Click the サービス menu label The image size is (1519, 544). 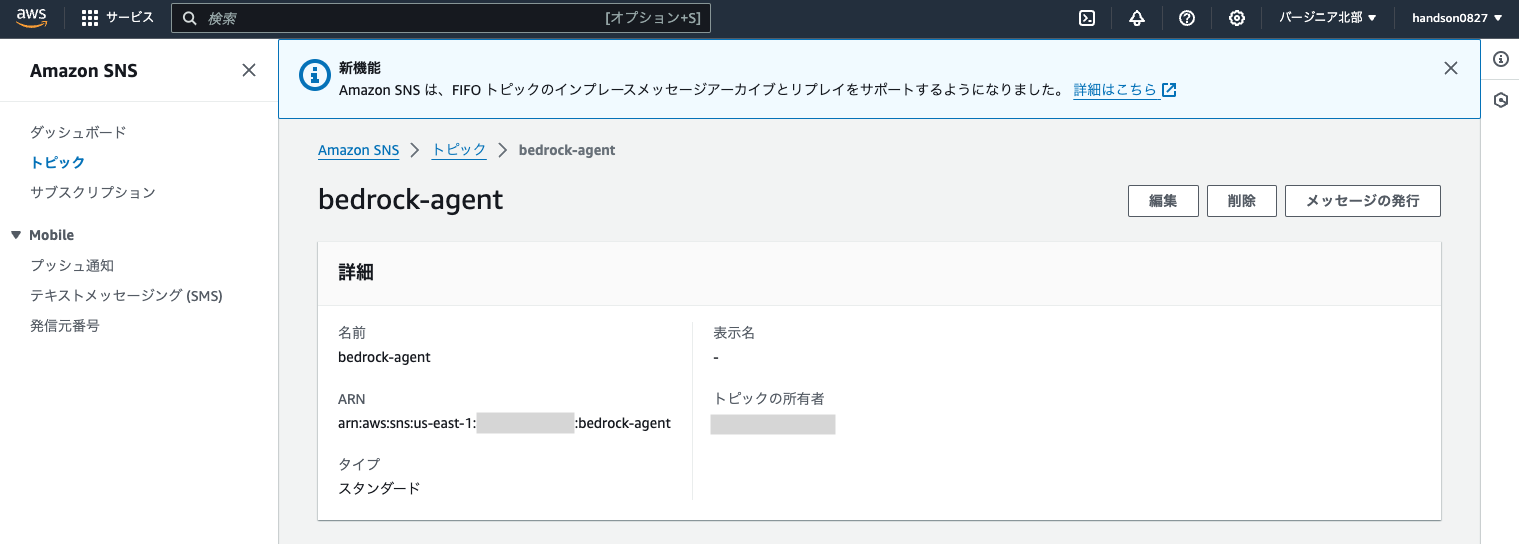click(130, 18)
